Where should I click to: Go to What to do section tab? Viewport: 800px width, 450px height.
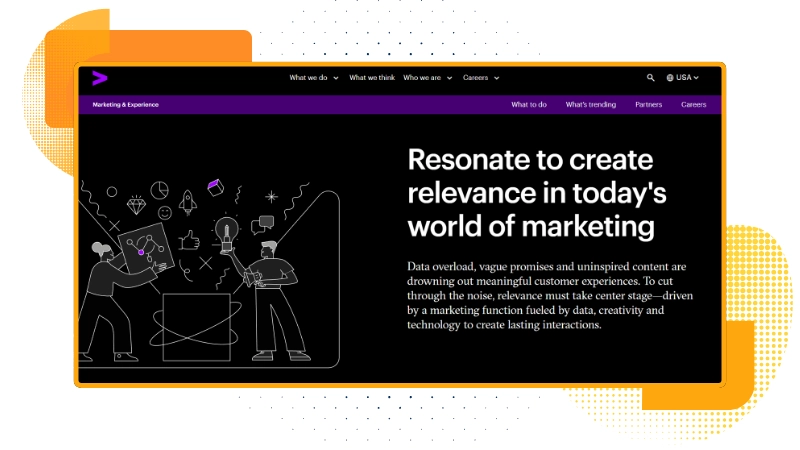529,105
